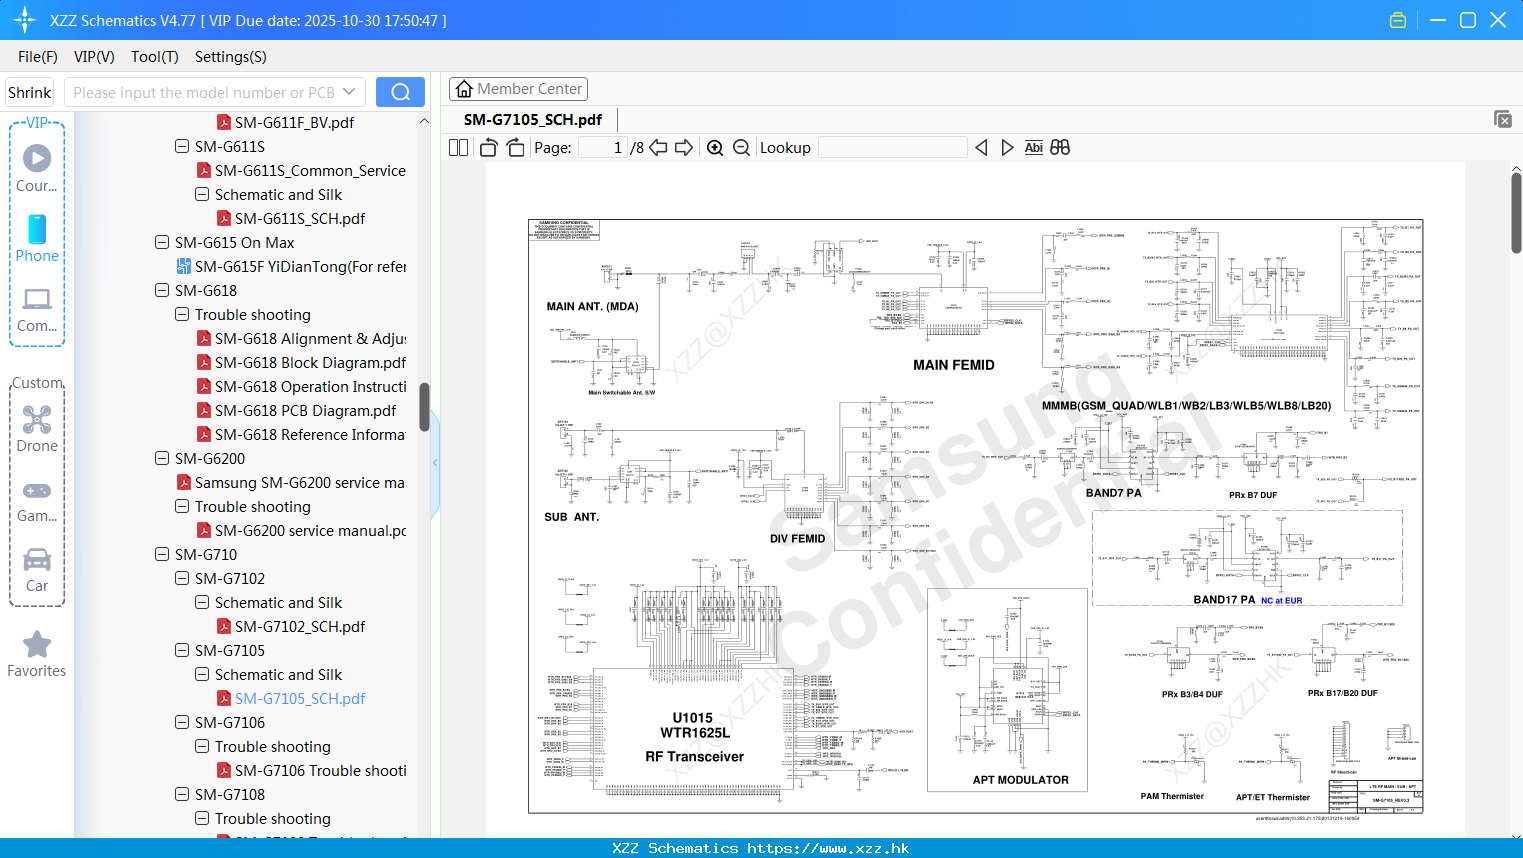
Task: Go to the previous page arrow
Action: tap(658, 147)
